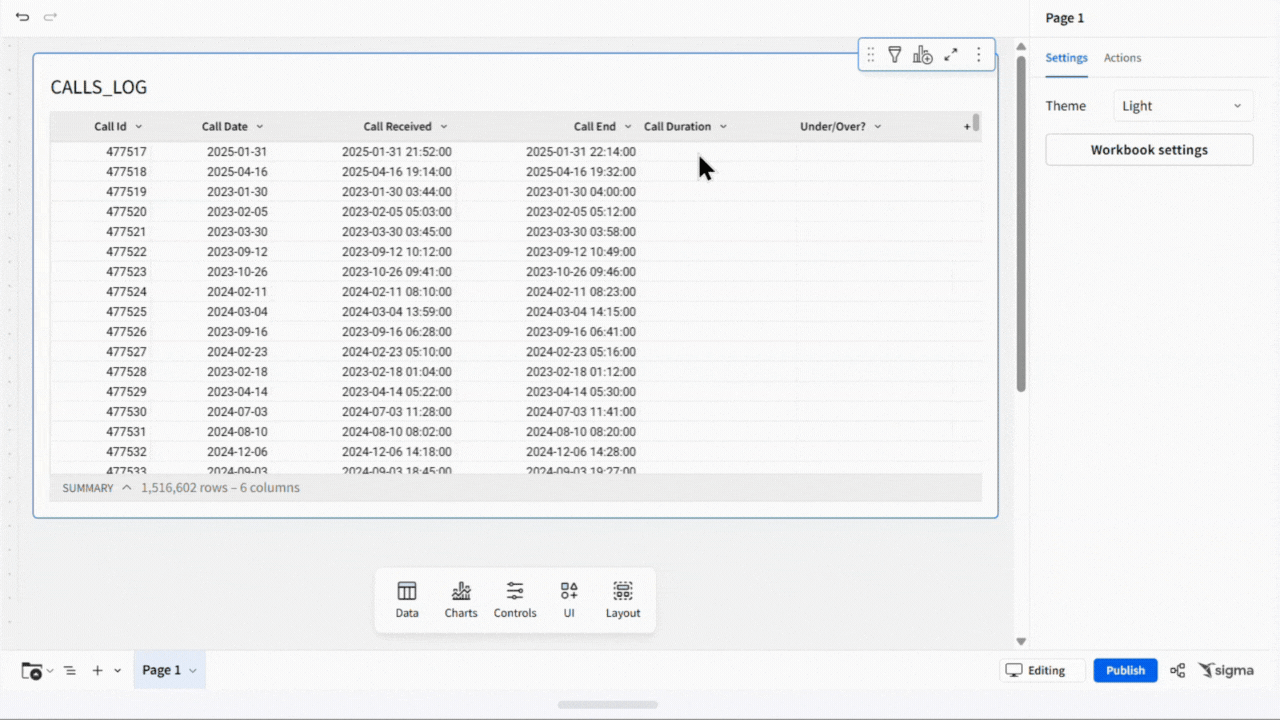Open the Controls element icon
Viewport: 1280px width, 720px height.
point(515,600)
